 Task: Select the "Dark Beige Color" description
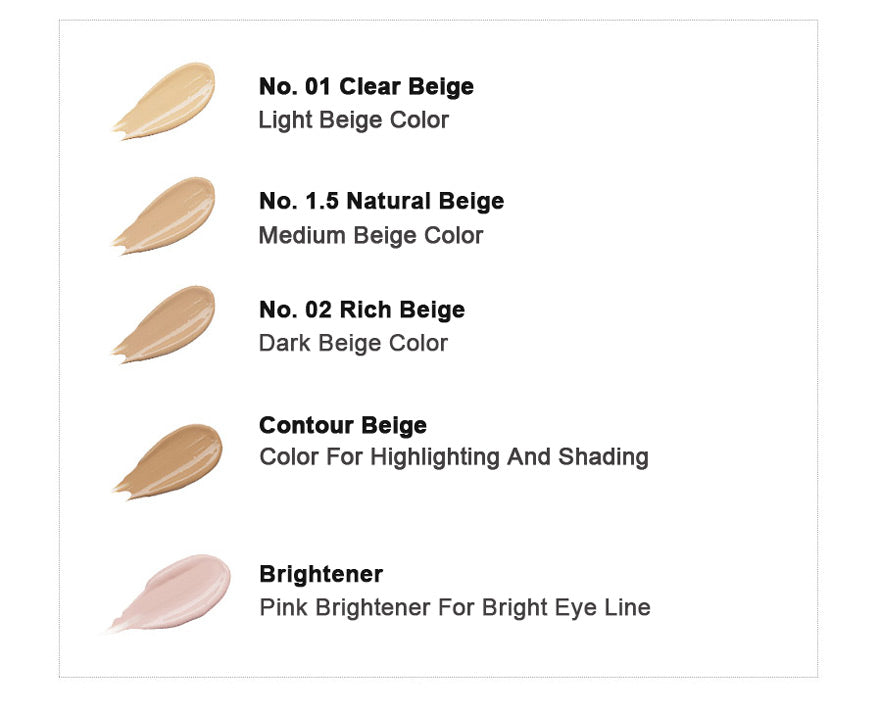point(353,343)
